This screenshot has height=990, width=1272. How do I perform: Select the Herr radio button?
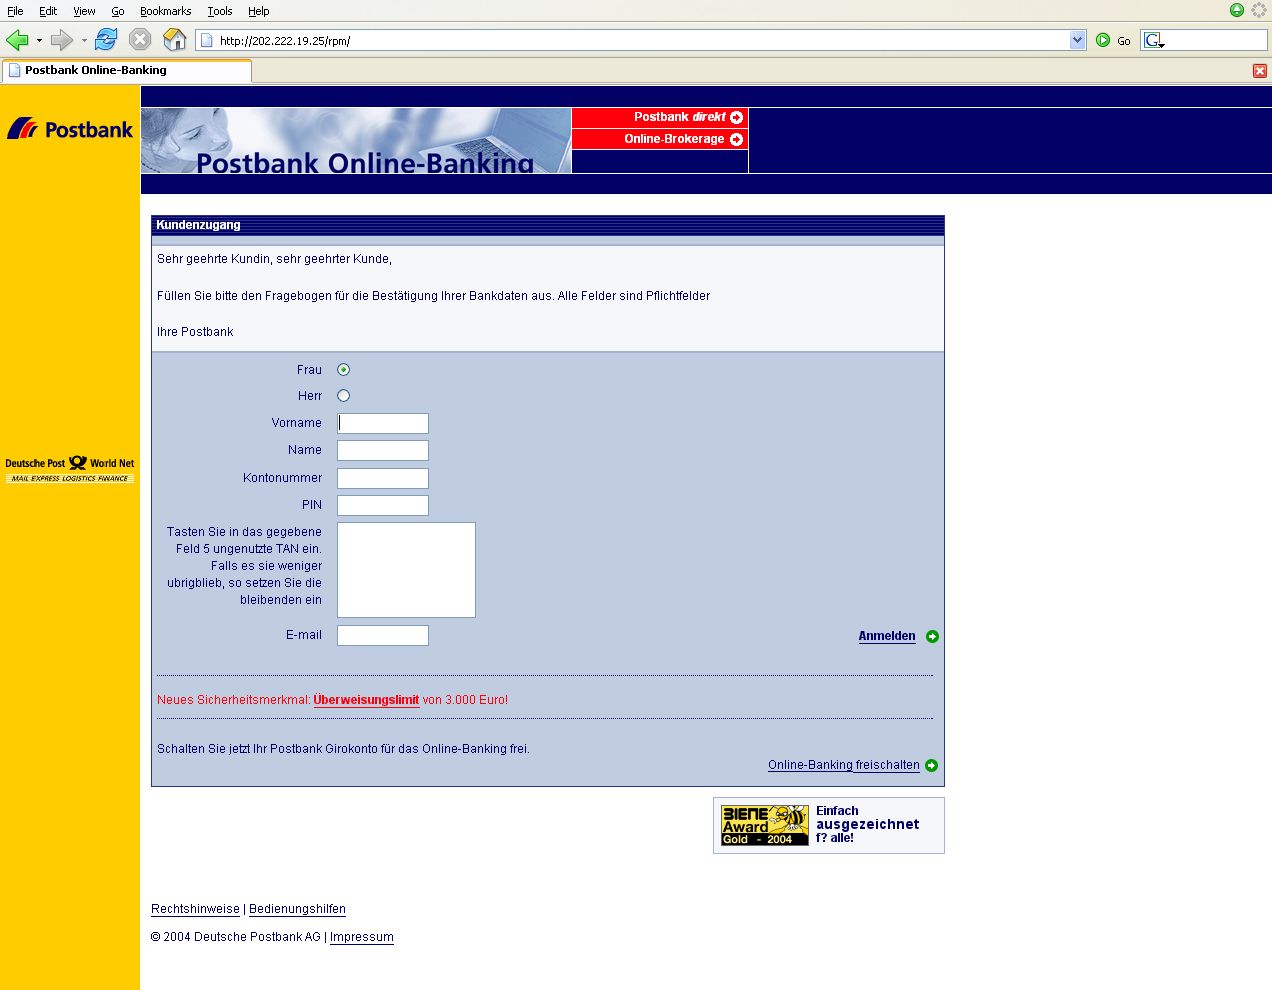pyautogui.click(x=344, y=396)
